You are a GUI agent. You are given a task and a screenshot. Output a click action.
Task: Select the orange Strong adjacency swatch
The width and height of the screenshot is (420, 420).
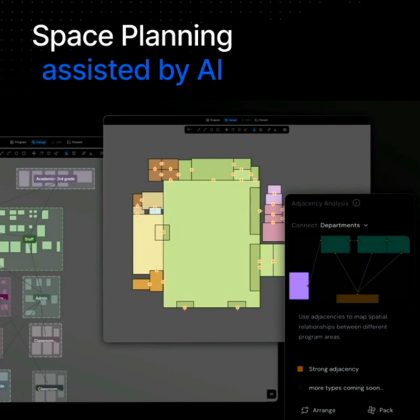point(300,369)
